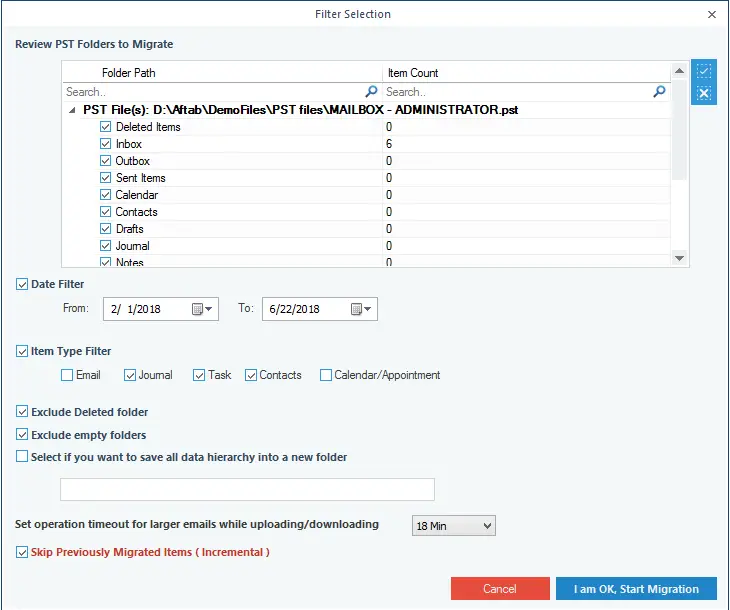Viewport: 730px width, 610px height.
Task: Click the folder list vertical scrollbar thumb
Action: pos(679,129)
